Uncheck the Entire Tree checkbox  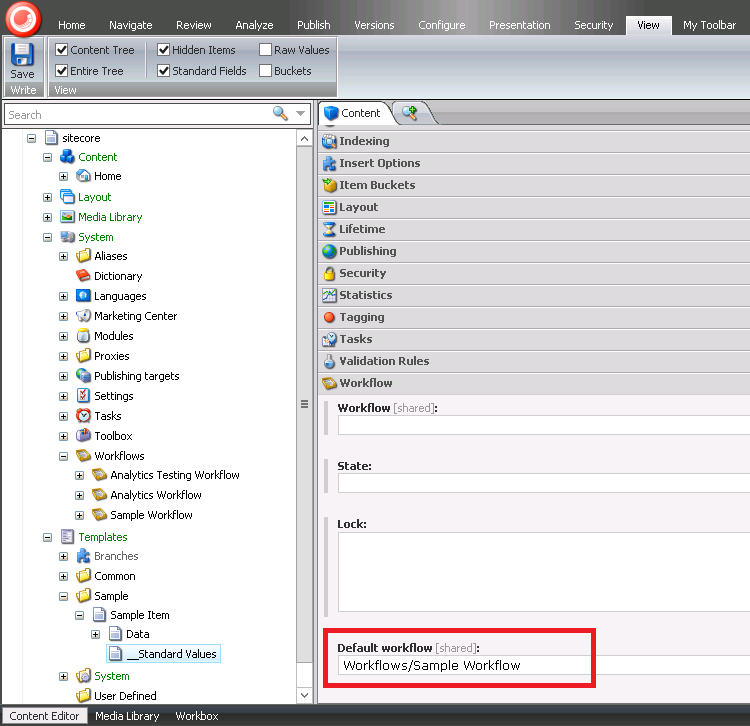pos(61,70)
